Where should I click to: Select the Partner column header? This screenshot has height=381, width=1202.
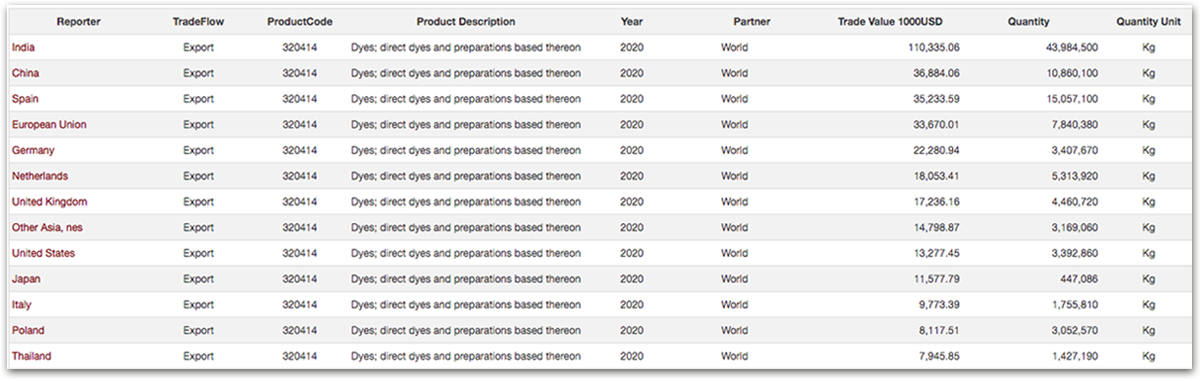751,21
